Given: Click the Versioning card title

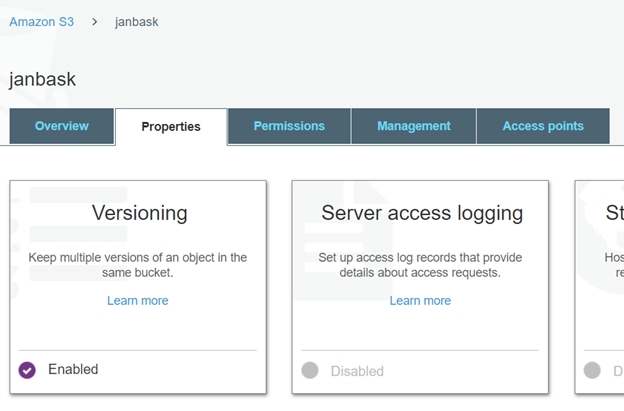Looking at the screenshot, I should 139,213.
